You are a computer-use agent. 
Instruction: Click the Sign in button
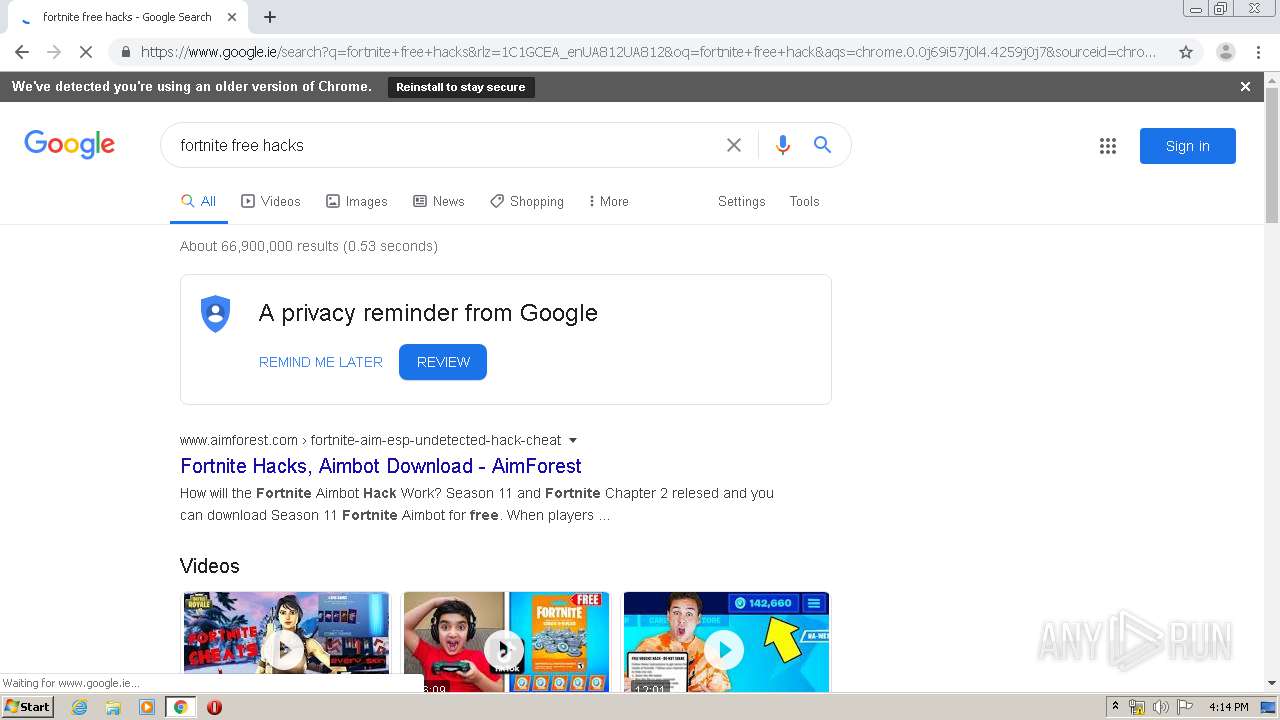tap(1188, 146)
